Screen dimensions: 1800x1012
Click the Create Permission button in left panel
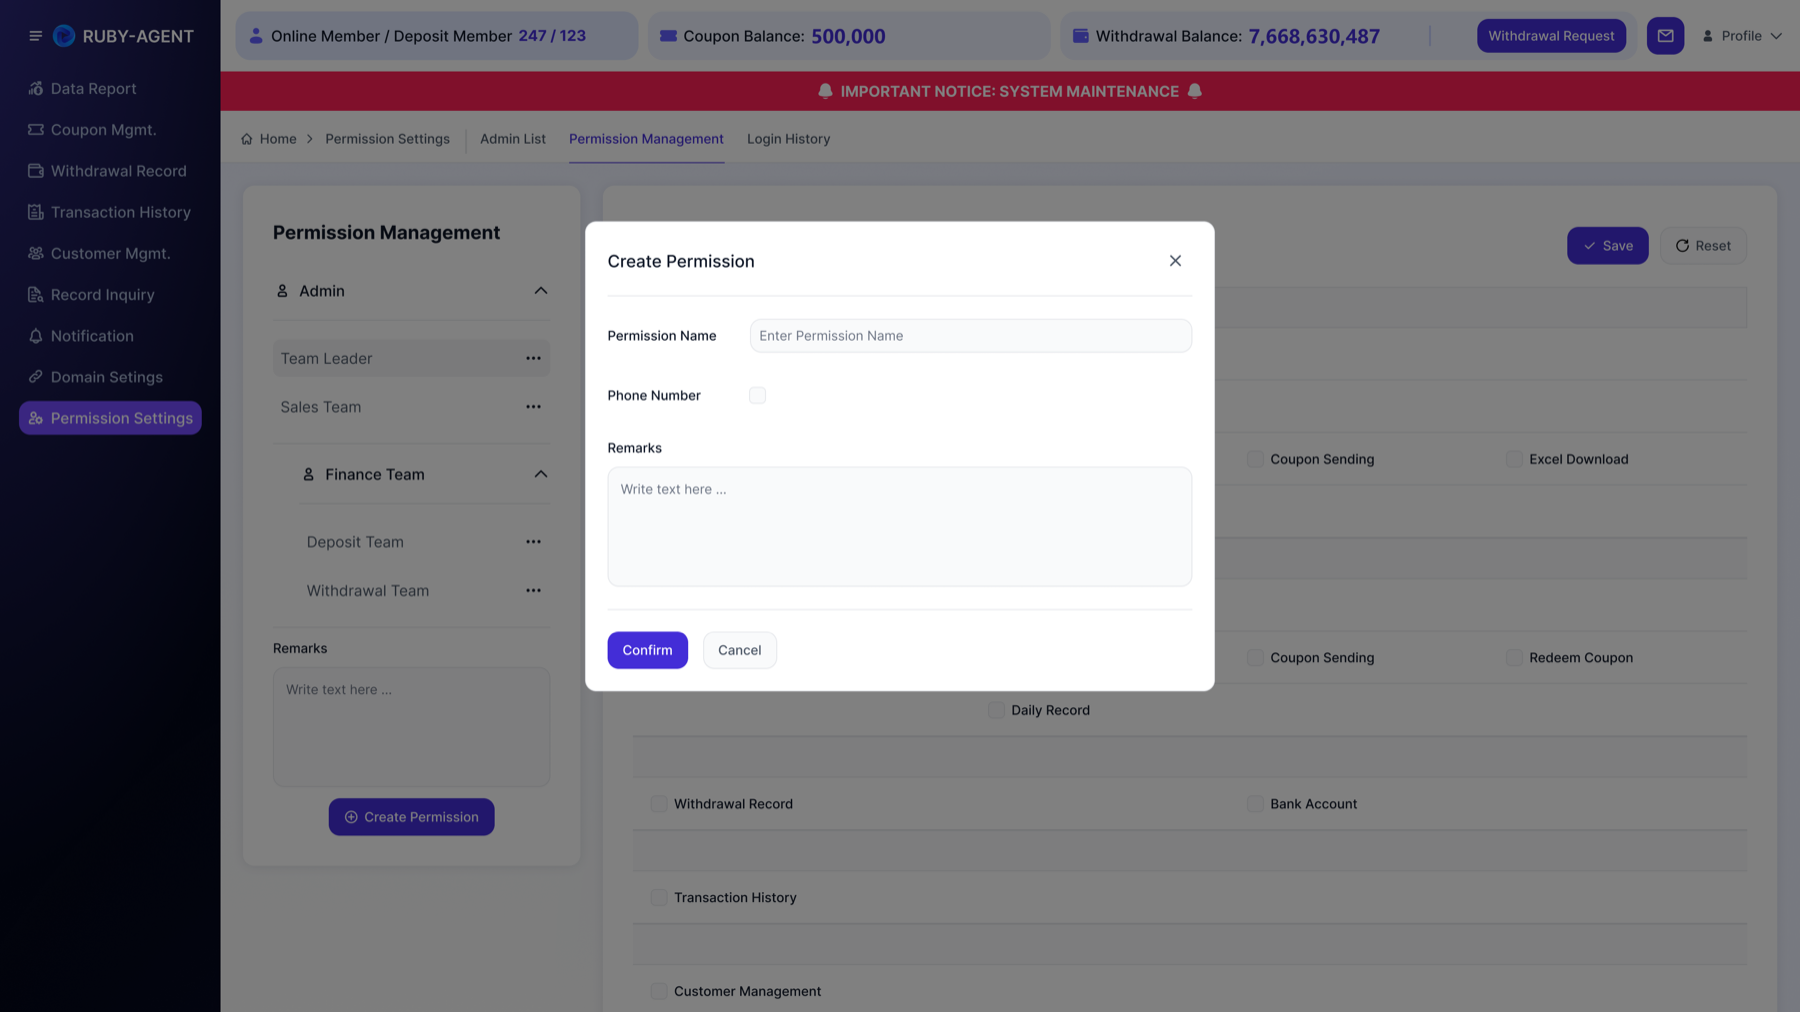[411, 817]
